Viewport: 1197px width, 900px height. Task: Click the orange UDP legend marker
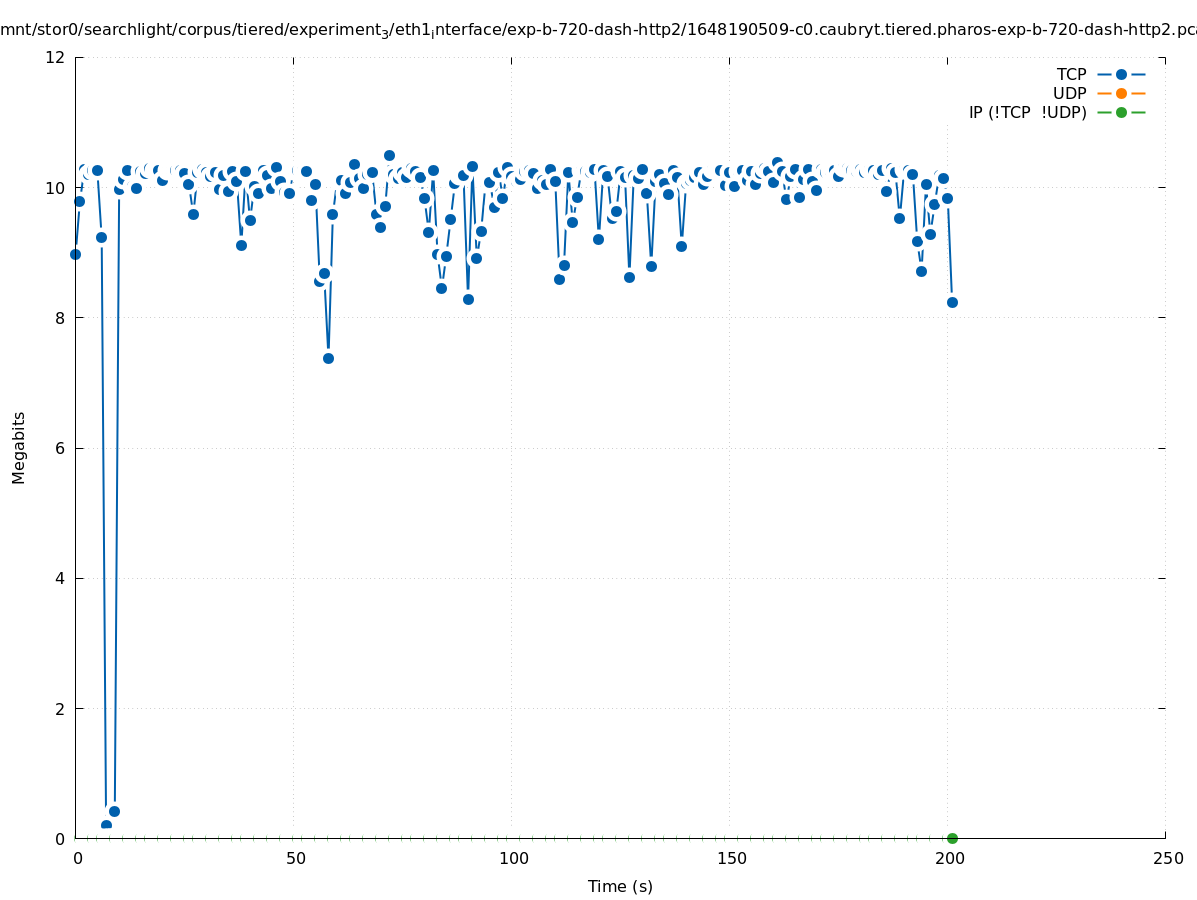1121,93
